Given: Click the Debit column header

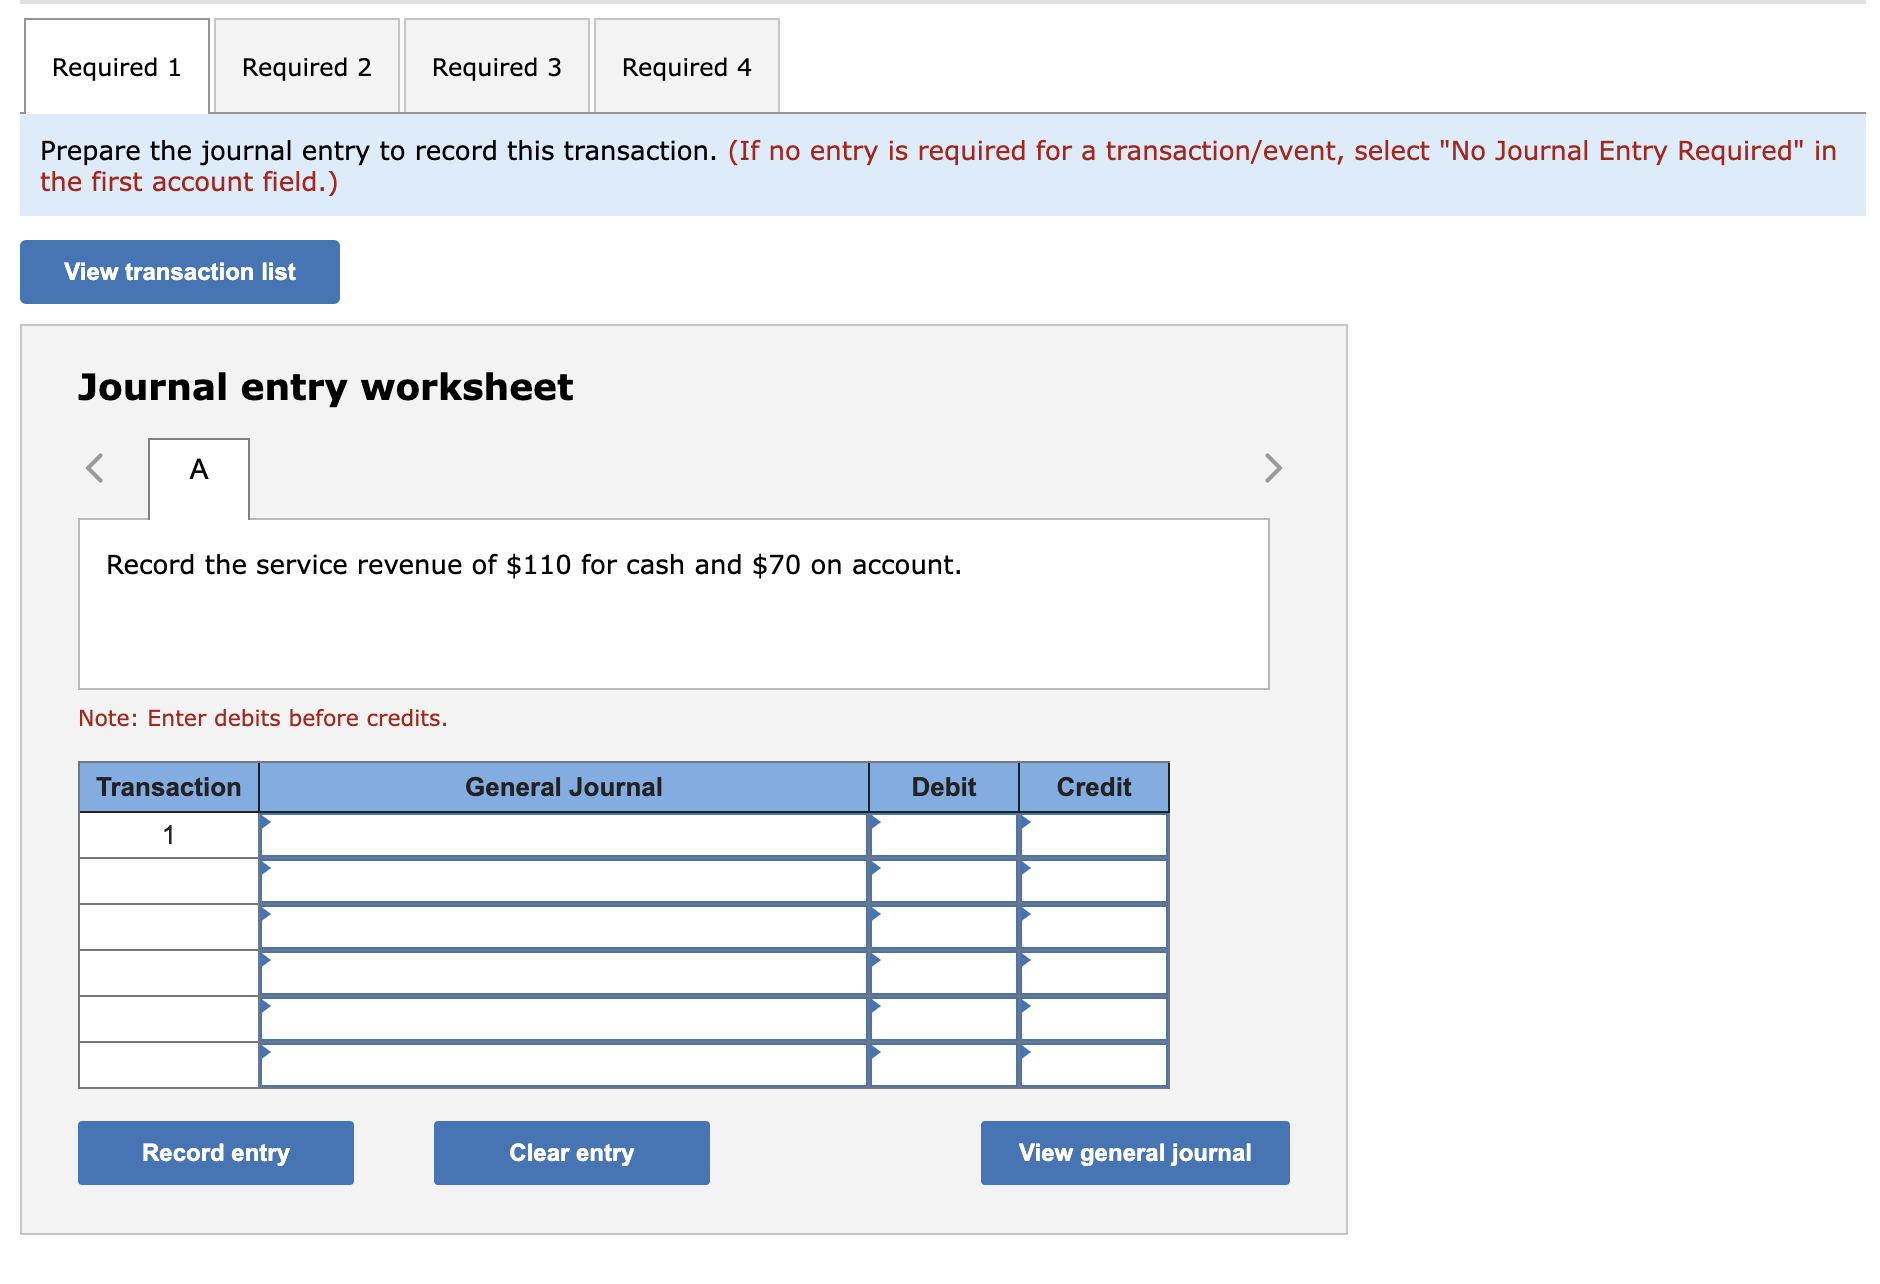Looking at the screenshot, I should pos(944,787).
